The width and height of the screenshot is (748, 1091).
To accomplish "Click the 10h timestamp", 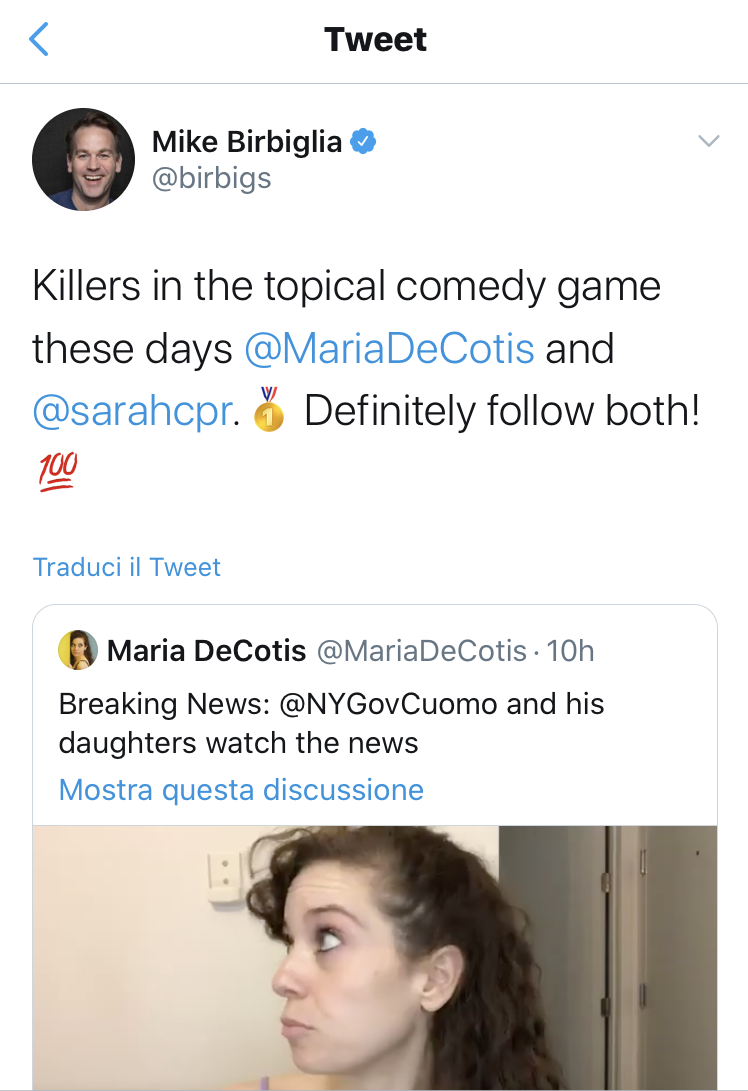I will [x=571, y=651].
